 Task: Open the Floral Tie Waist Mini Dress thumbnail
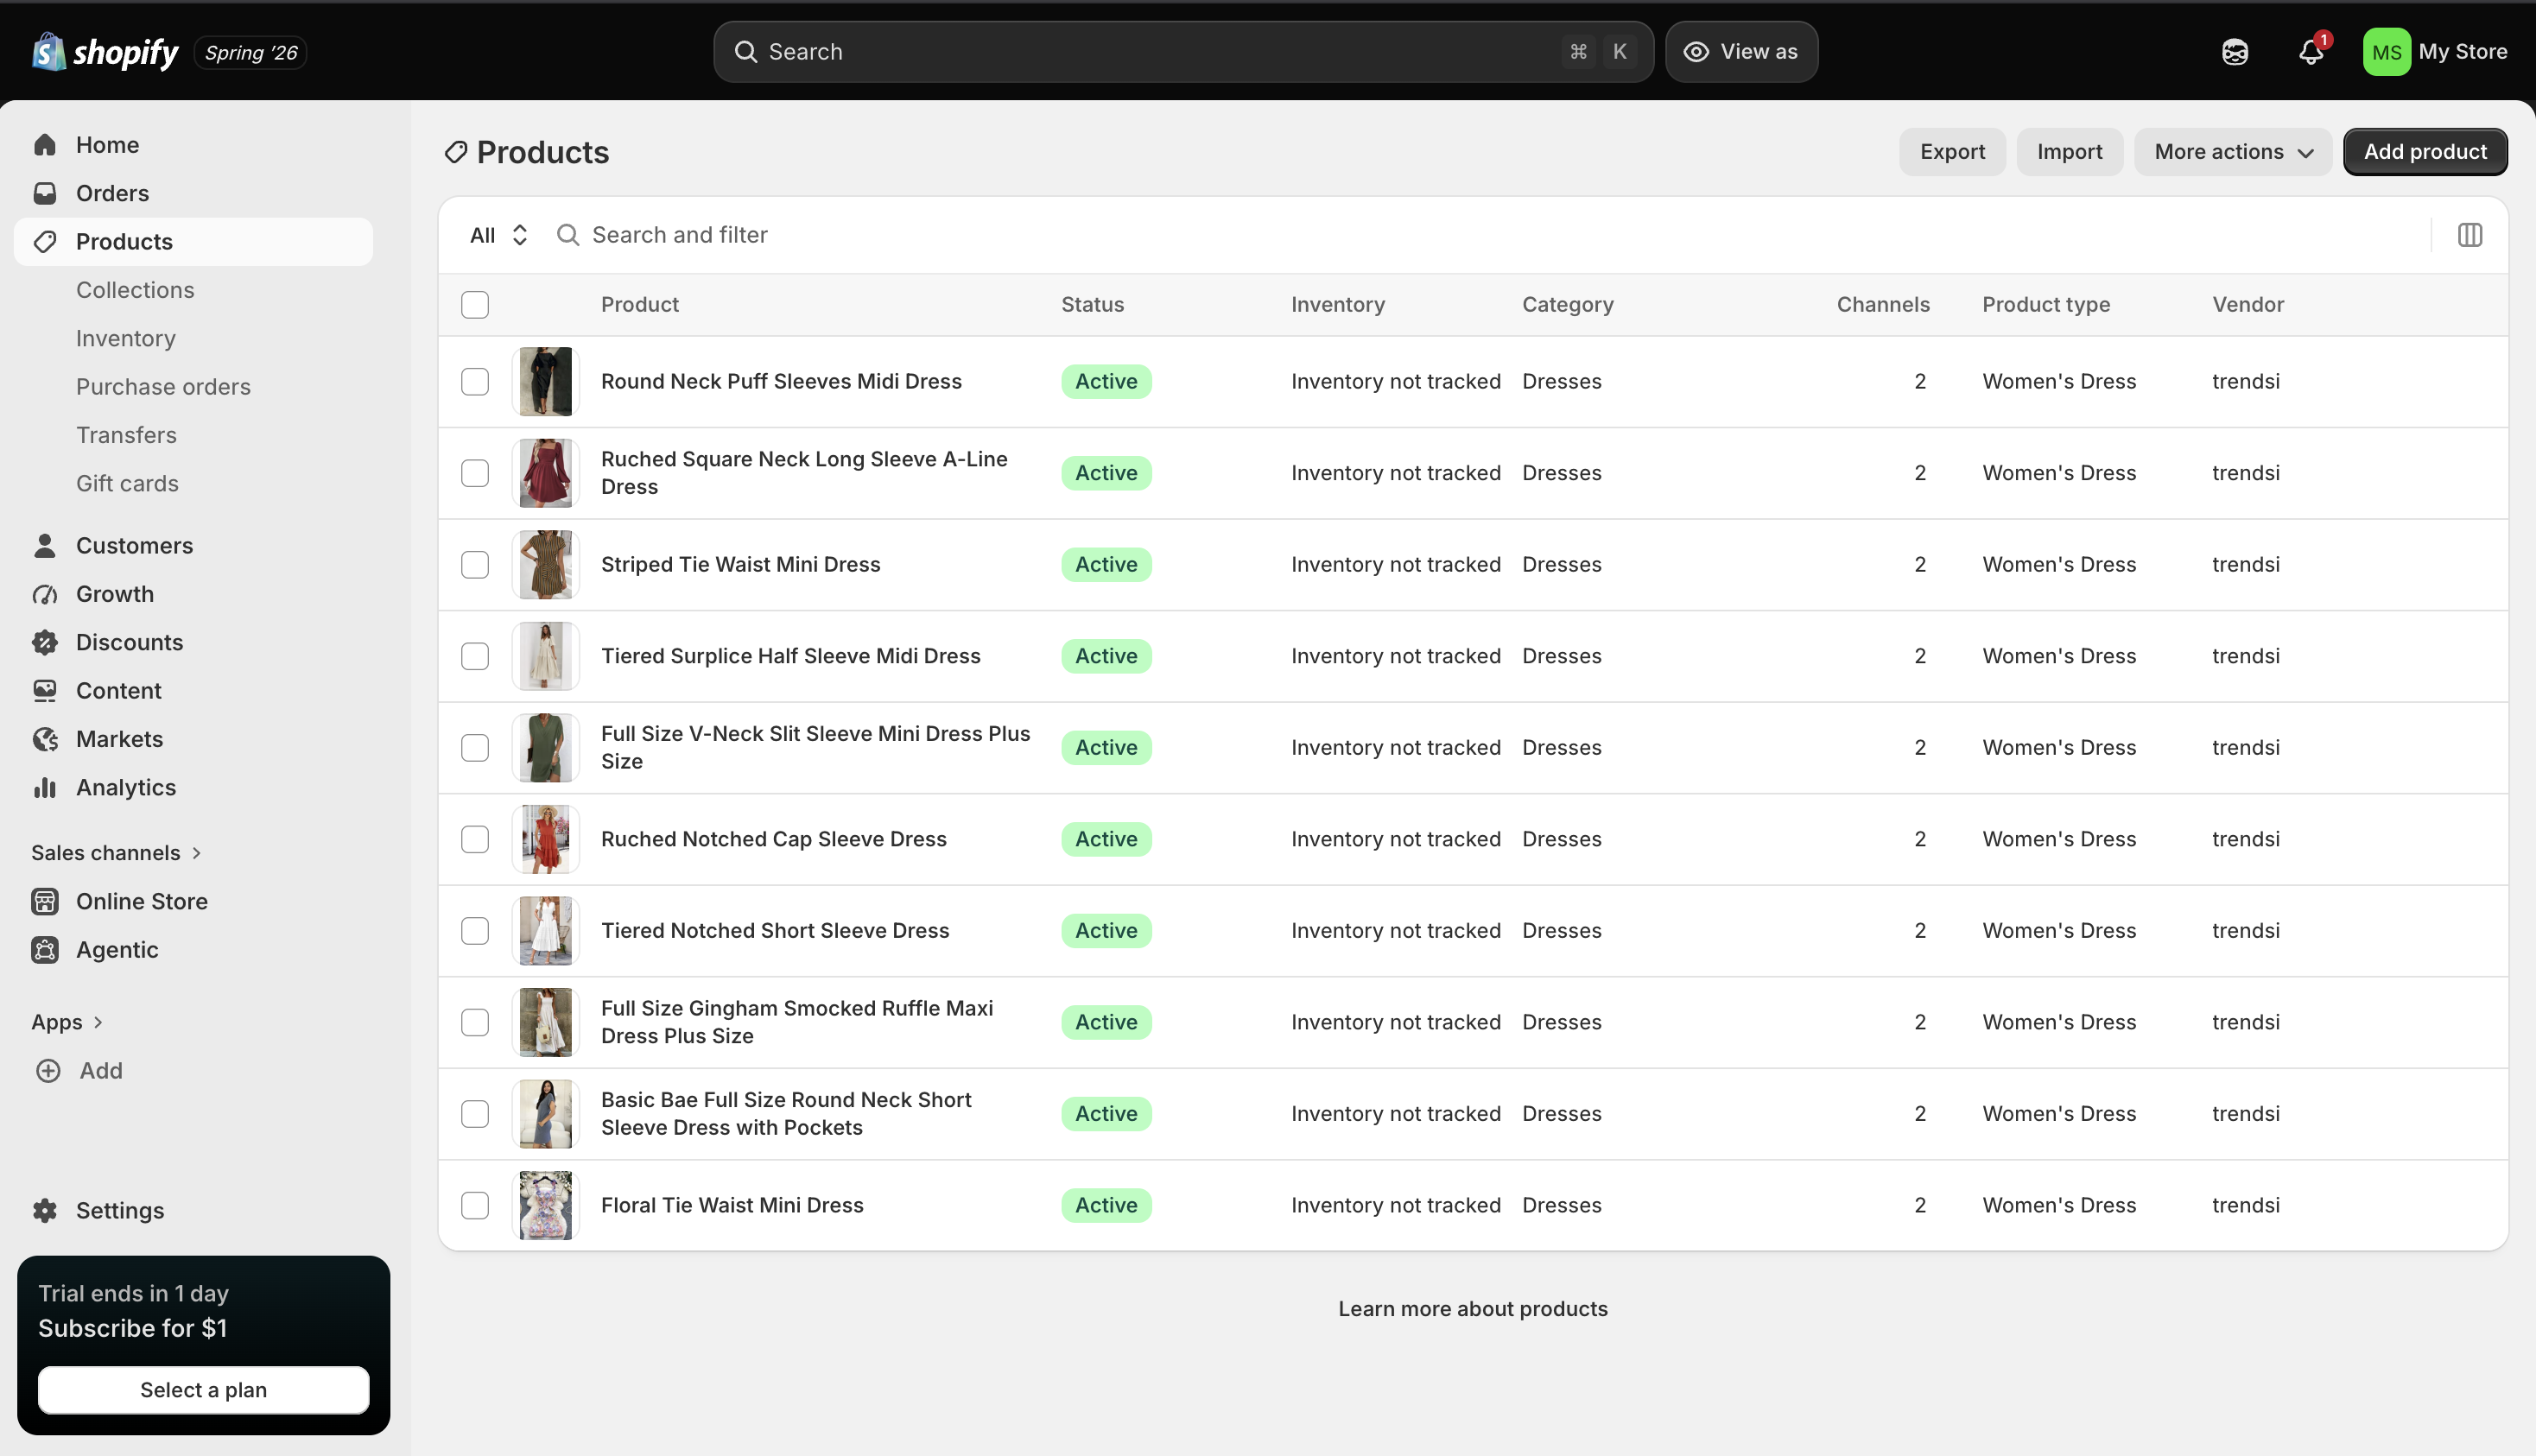point(545,1205)
